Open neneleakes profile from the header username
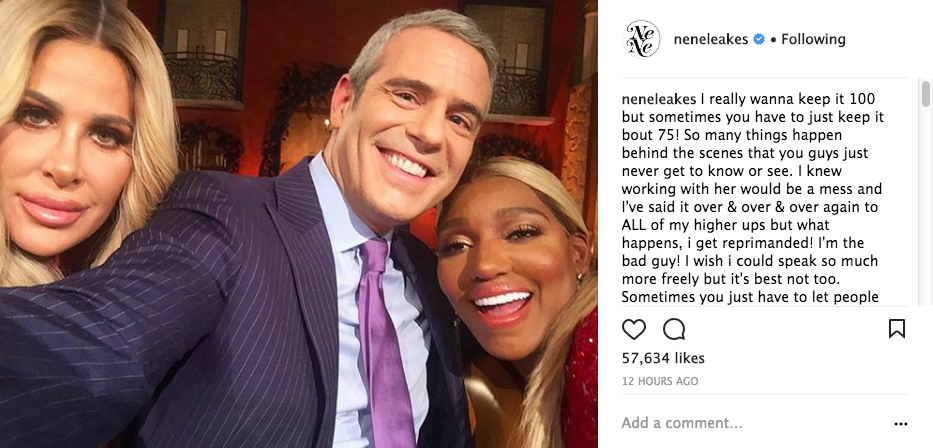This screenshot has height=448, width=933. [x=710, y=39]
